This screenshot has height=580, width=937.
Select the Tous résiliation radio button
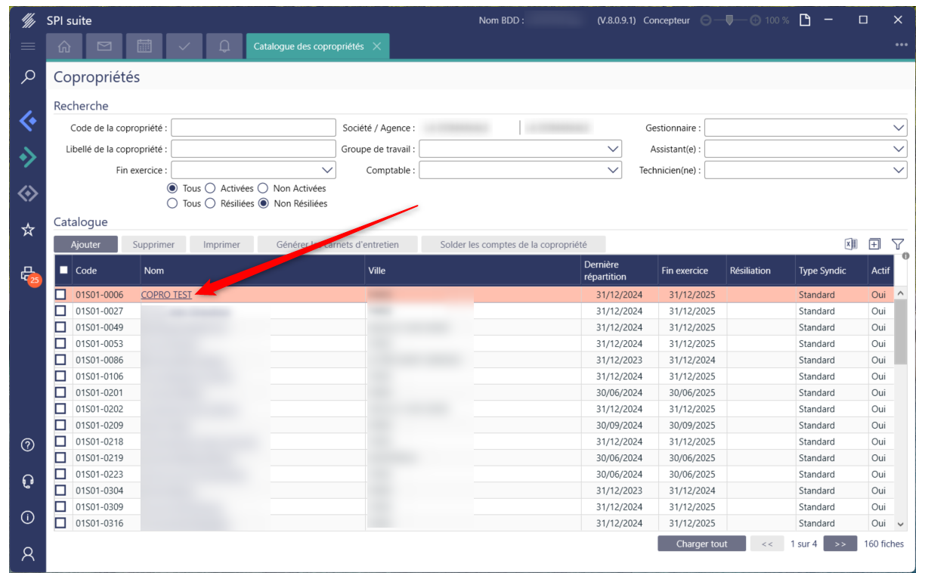click(x=172, y=204)
